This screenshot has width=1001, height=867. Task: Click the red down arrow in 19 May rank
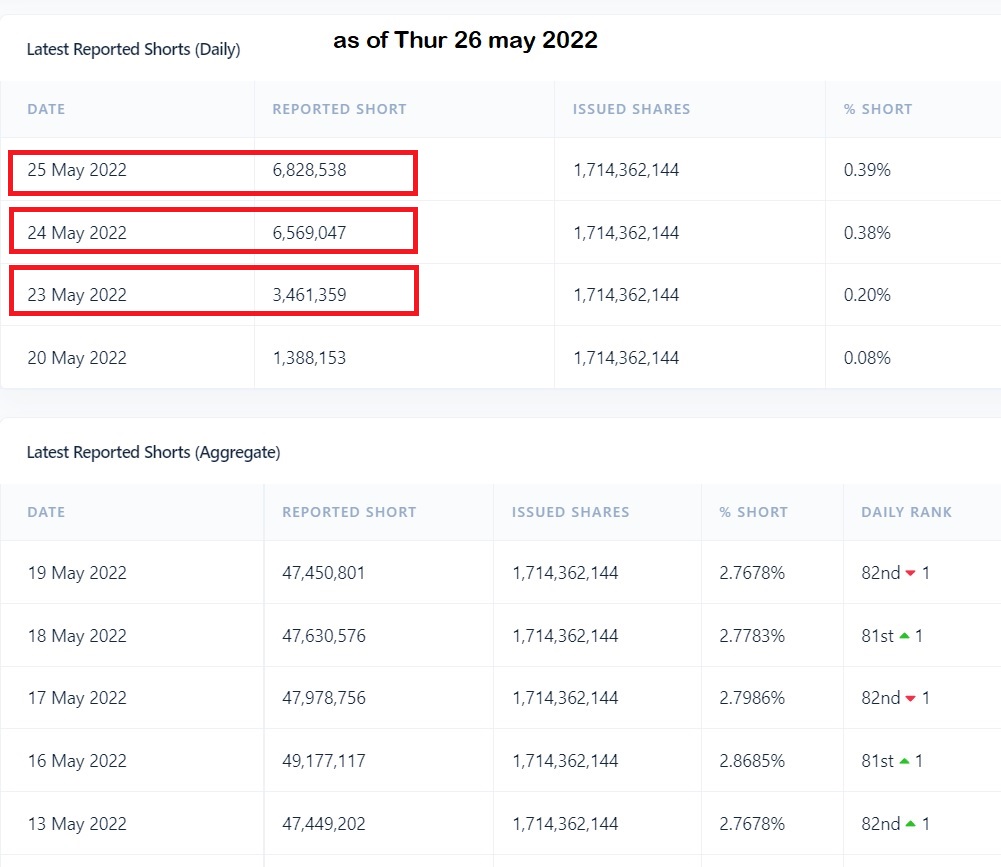(910, 573)
